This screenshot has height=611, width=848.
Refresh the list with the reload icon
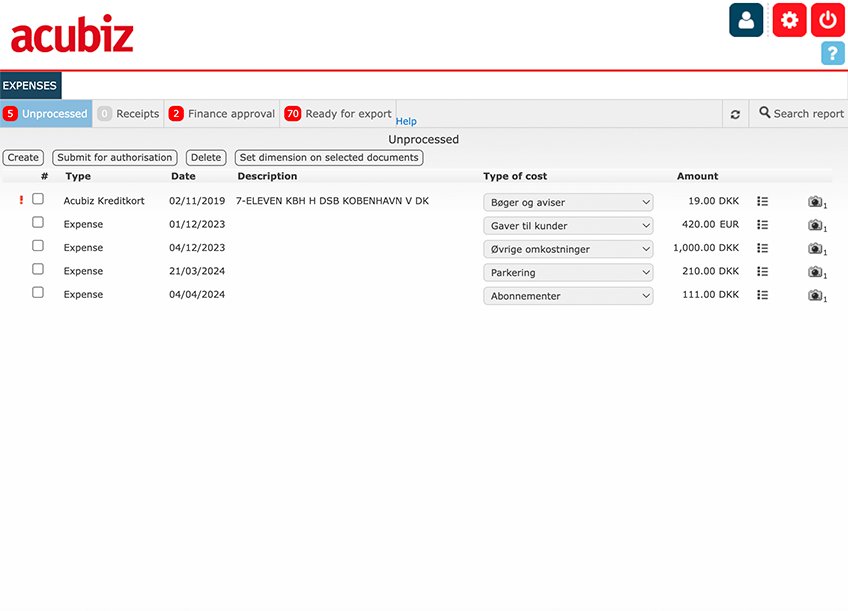tap(735, 114)
